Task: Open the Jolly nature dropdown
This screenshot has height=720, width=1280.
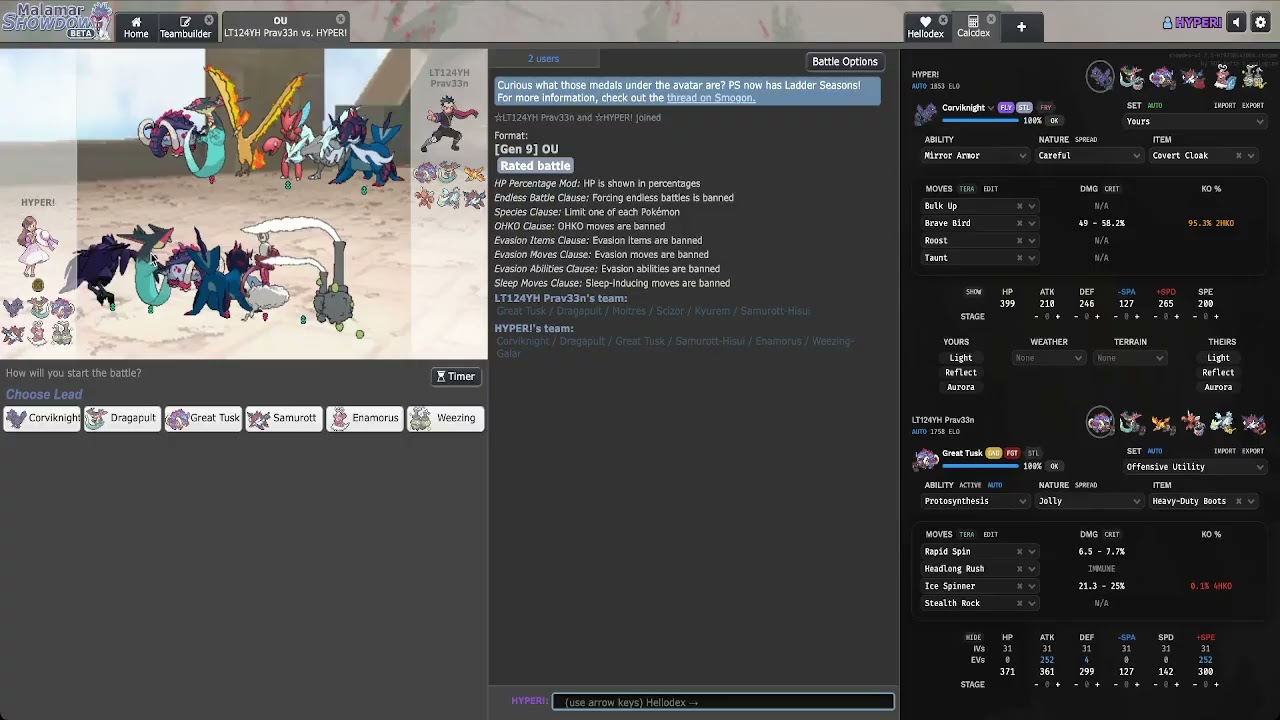Action: pos(1089,501)
